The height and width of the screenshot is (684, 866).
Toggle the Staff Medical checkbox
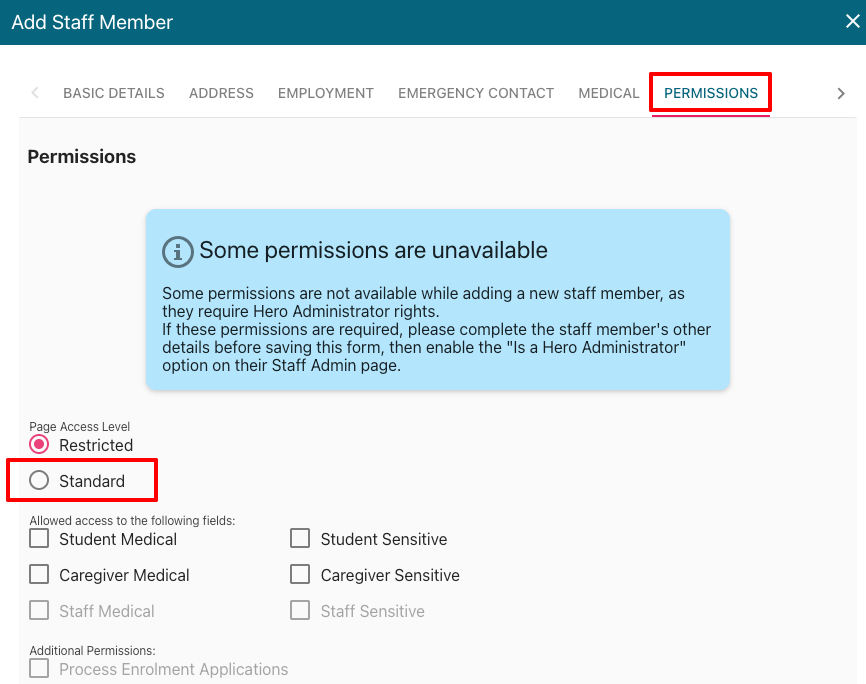(40, 611)
